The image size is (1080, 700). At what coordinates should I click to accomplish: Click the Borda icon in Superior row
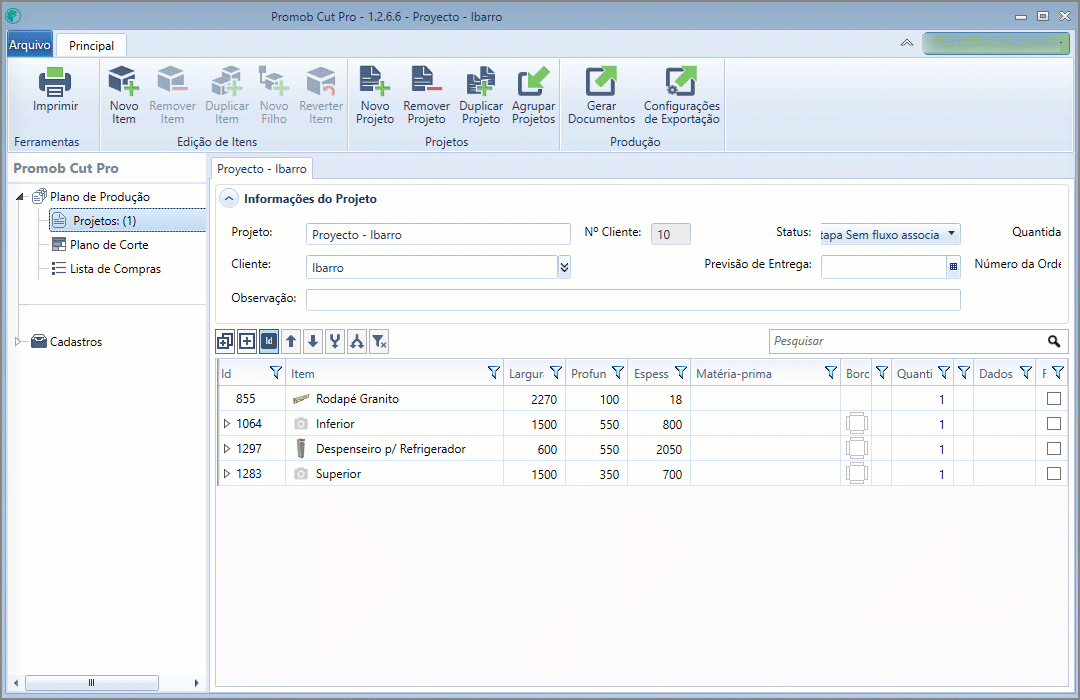pos(856,473)
